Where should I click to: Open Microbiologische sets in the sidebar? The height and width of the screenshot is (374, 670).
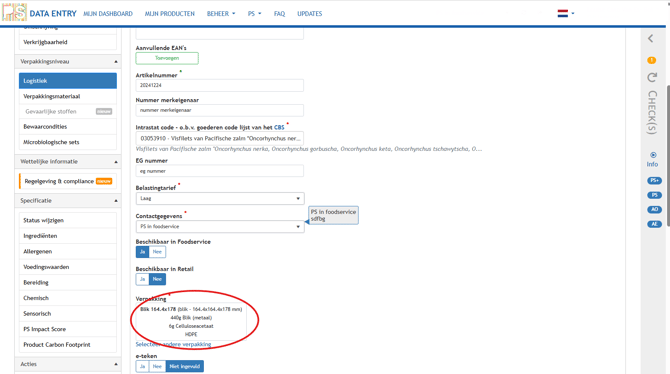[x=68, y=142]
